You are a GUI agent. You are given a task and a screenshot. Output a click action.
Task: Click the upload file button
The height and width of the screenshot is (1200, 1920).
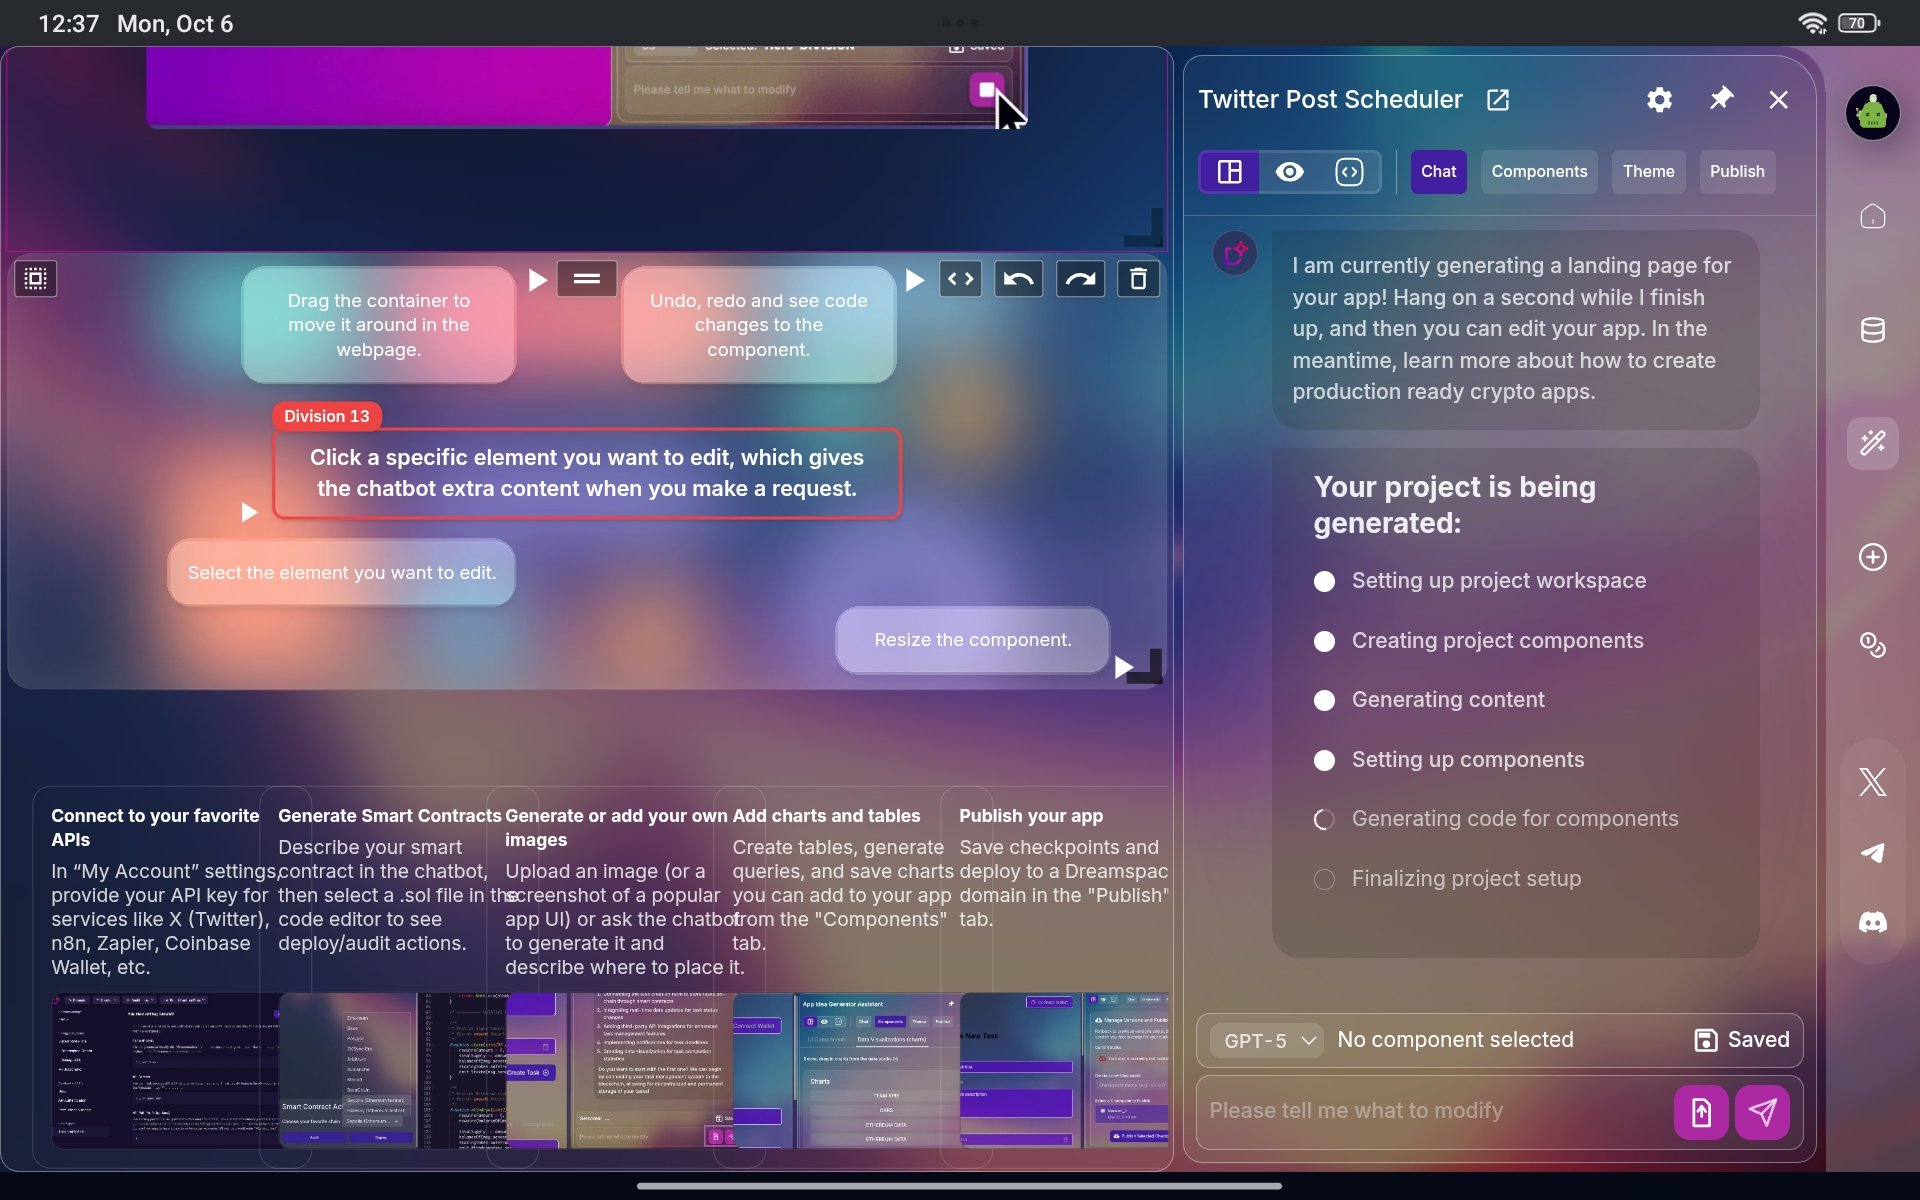1700,1112
